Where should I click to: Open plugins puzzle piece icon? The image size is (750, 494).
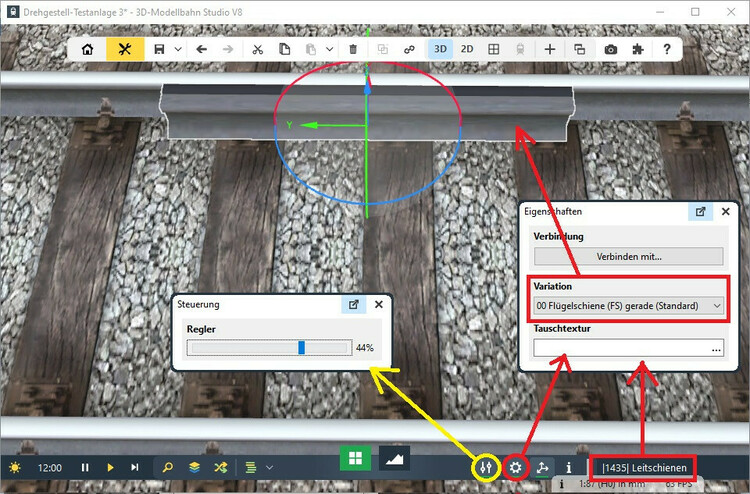coord(638,49)
